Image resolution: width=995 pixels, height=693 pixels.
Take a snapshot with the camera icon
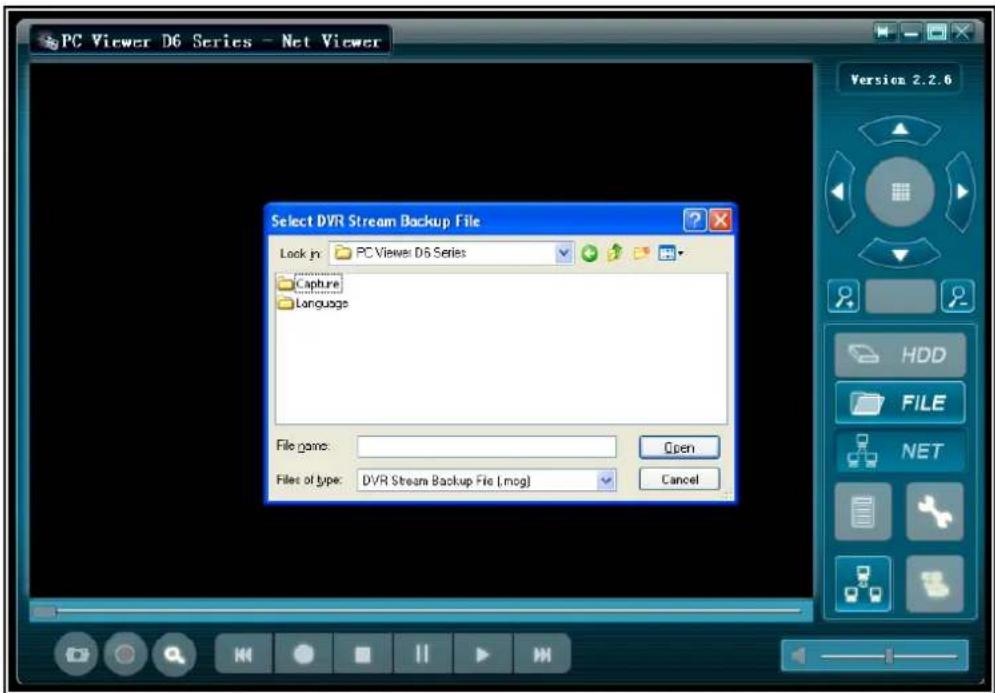(76, 654)
